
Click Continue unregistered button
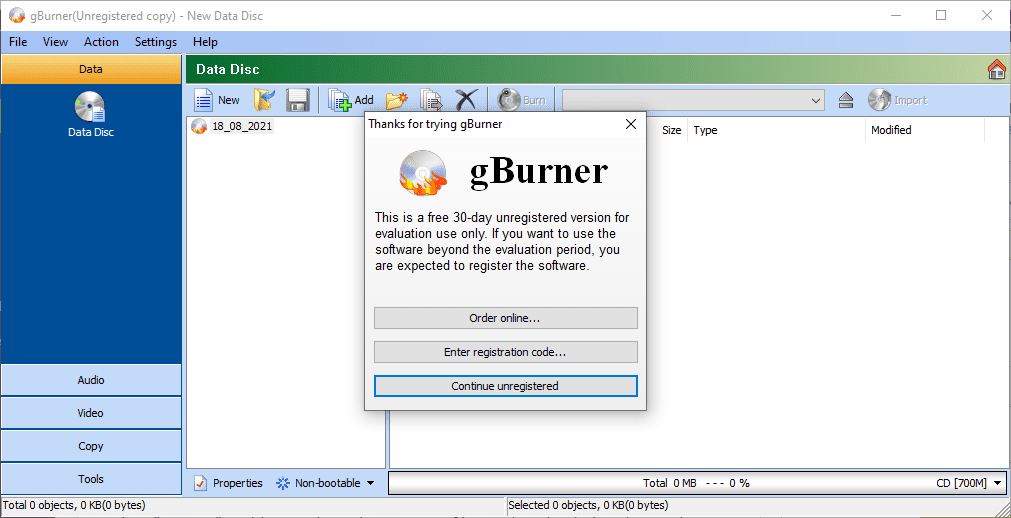[x=506, y=386]
